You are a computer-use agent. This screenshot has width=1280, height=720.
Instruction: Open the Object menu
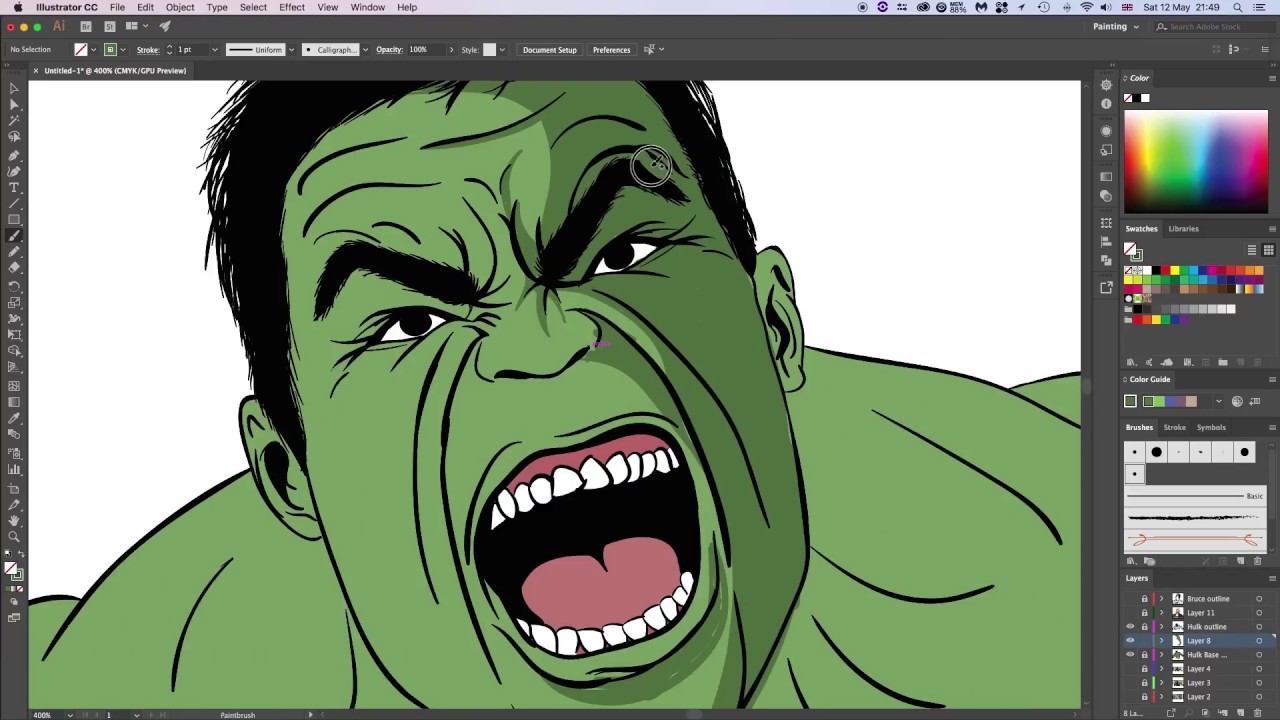180,7
